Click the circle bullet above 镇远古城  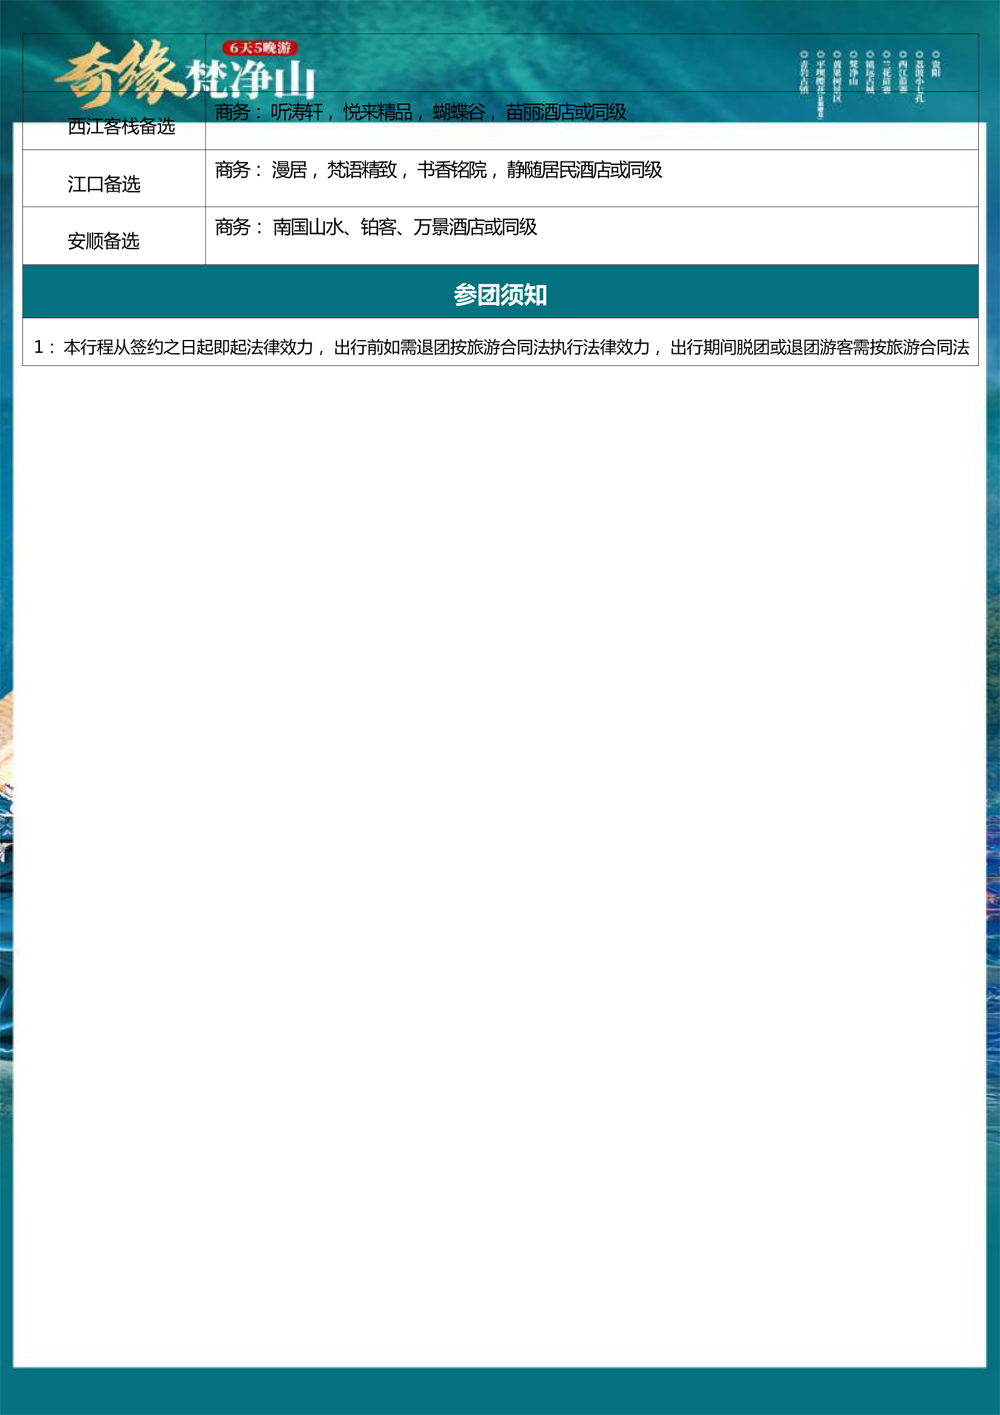pyautogui.click(x=870, y=54)
